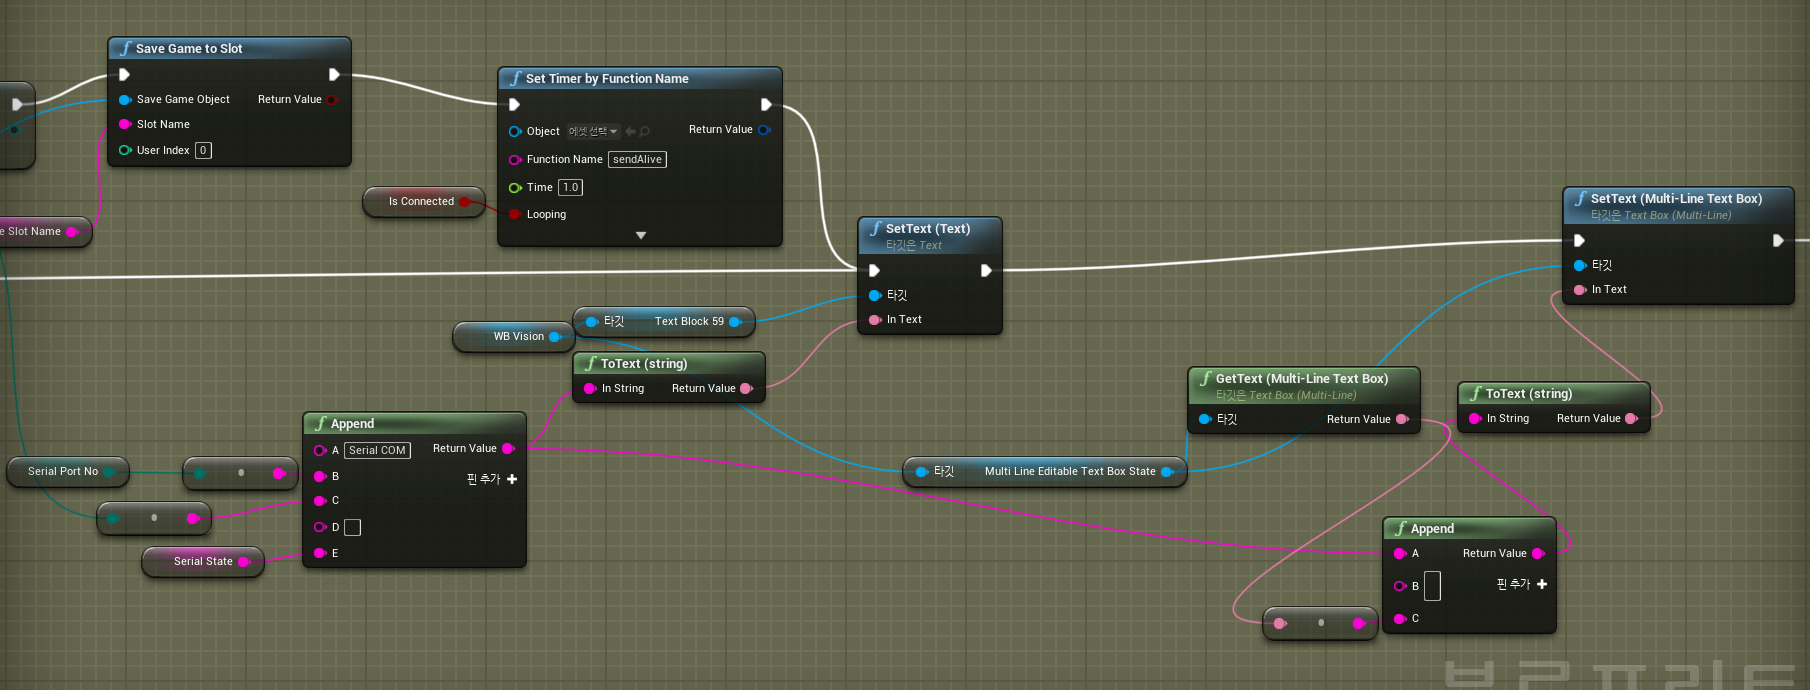Click the input execution pin on Save Game to Slot
This screenshot has height=690, width=1810.
pos(124,74)
